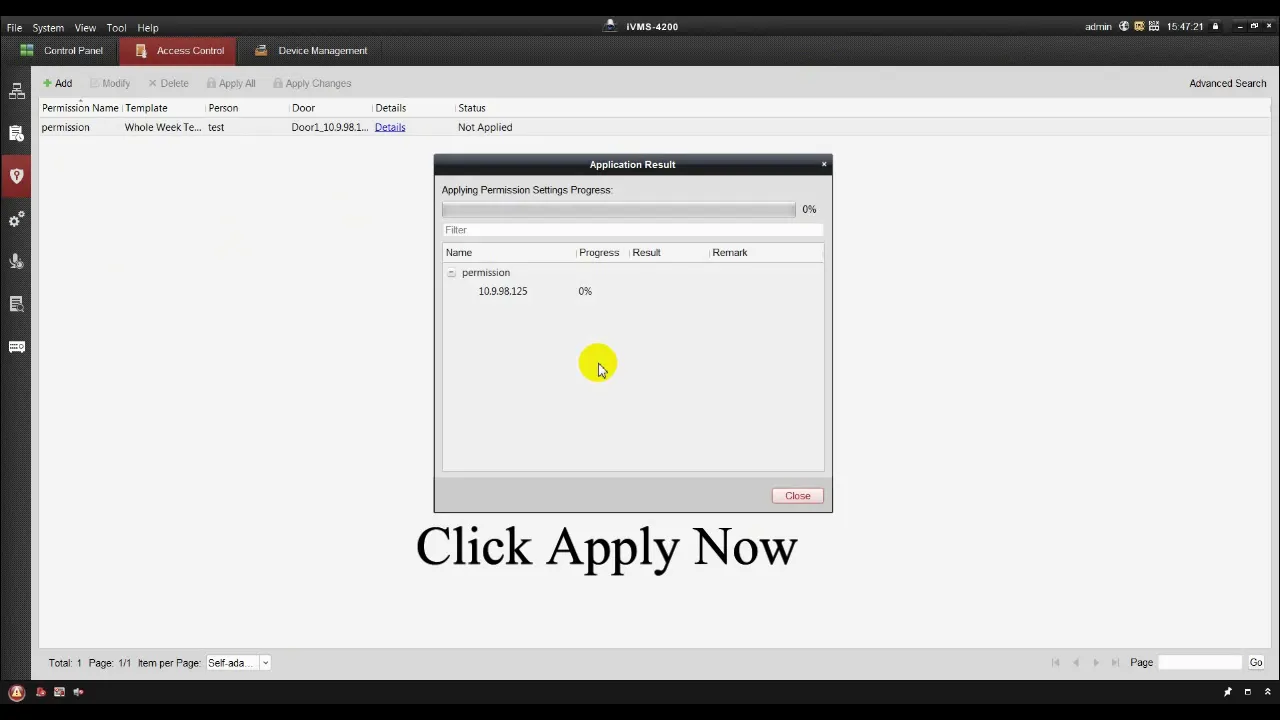Go to next page arrow
Image resolution: width=1280 pixels, height=720 pixels.
(x=1096, y=663)
